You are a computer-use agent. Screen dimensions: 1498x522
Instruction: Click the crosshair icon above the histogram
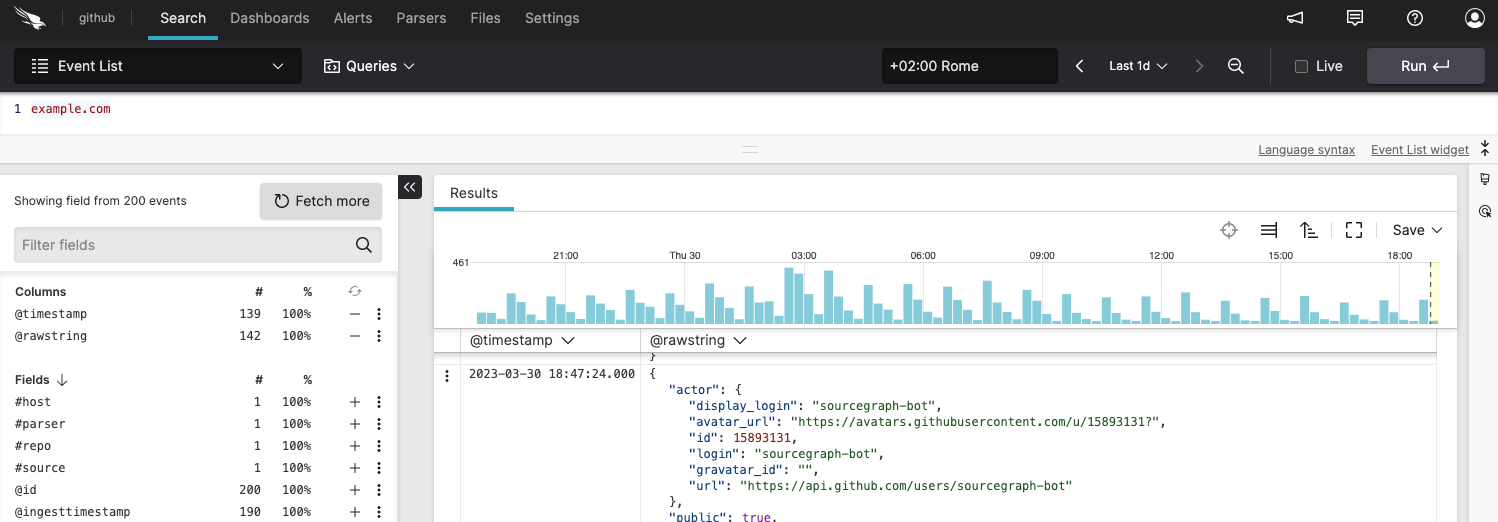click(x=1229, y=230)
